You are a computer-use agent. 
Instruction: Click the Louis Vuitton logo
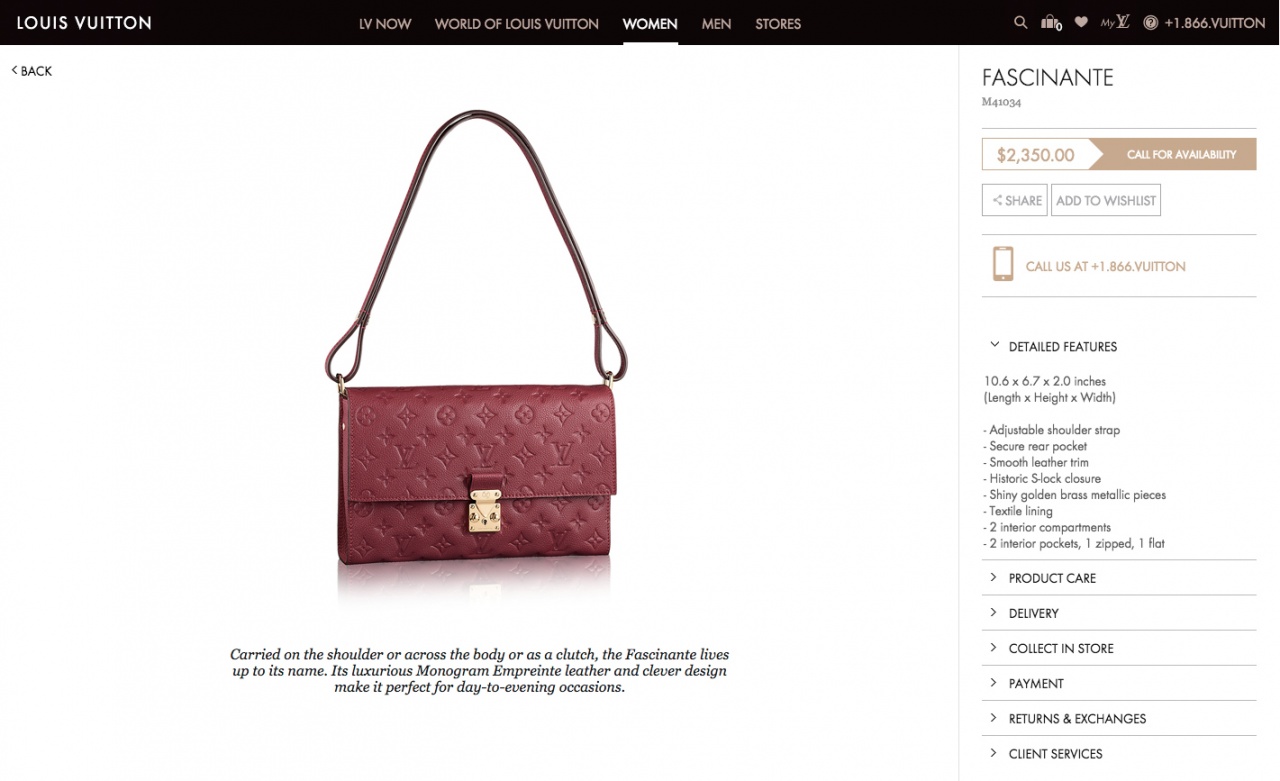(84, 22)
